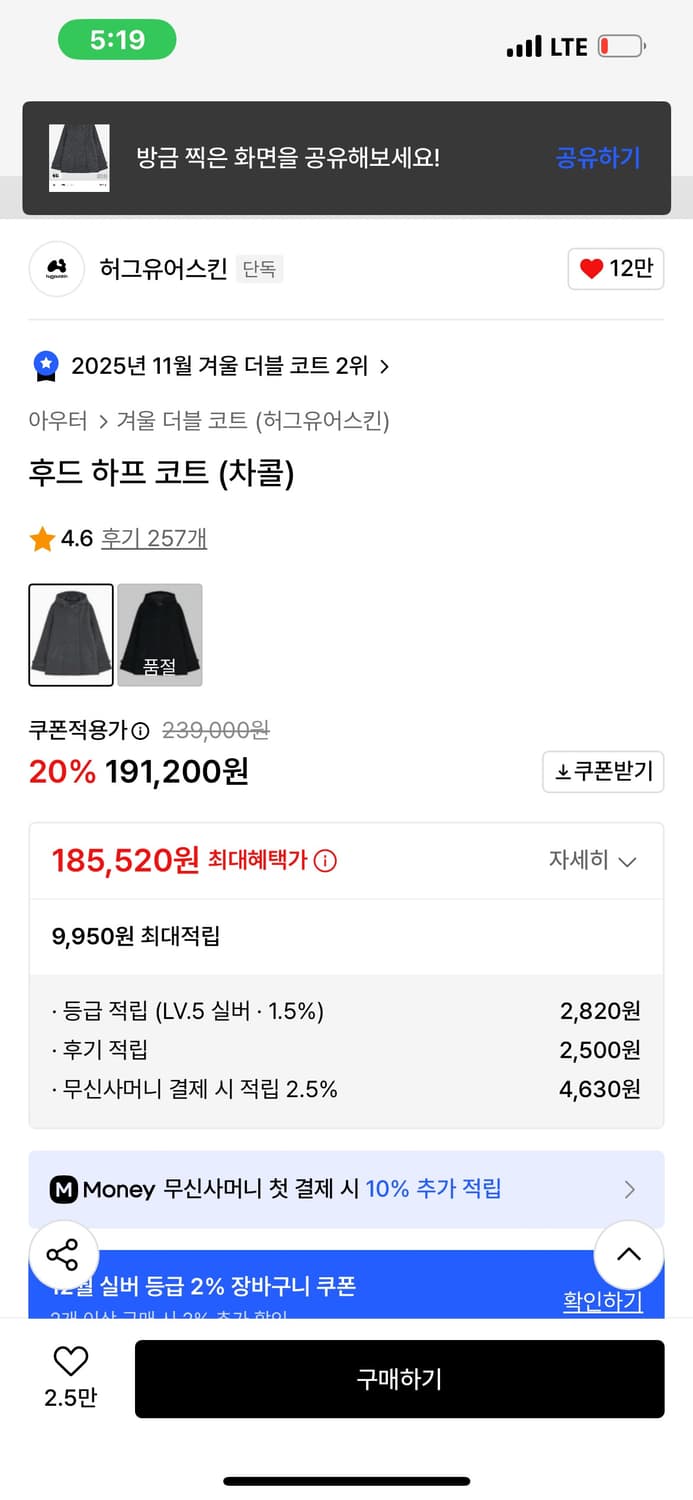Expand 자세히 to see benefit details
Viewport: 693px width, 1500px height.
pos(593,860)
